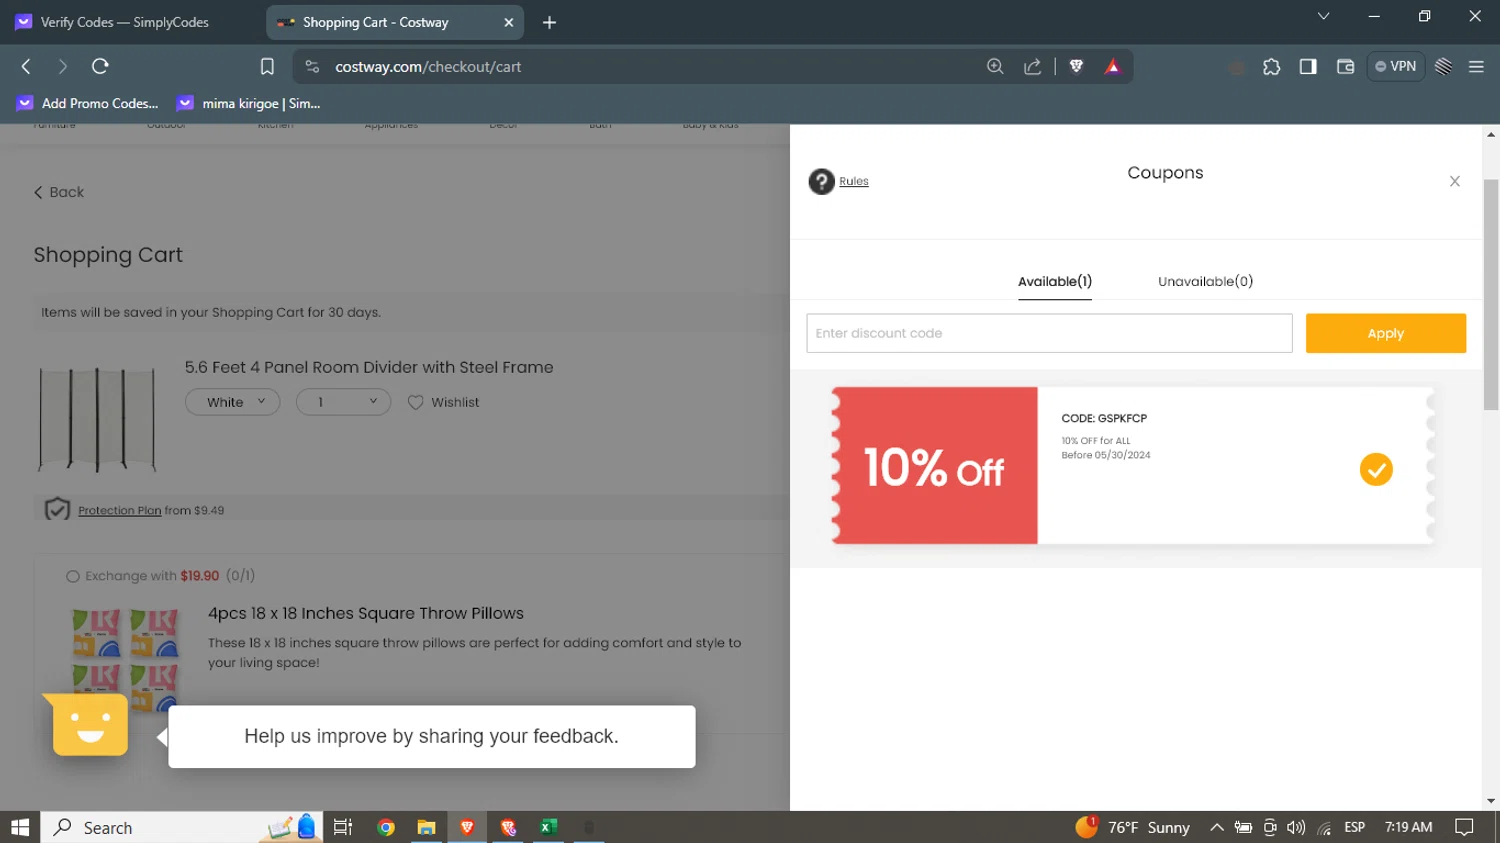The height and width of the screenshot is (843, 1500).
Task: Switch to the Unavailable(0) tab
Action: click(x=1205, y=281)
